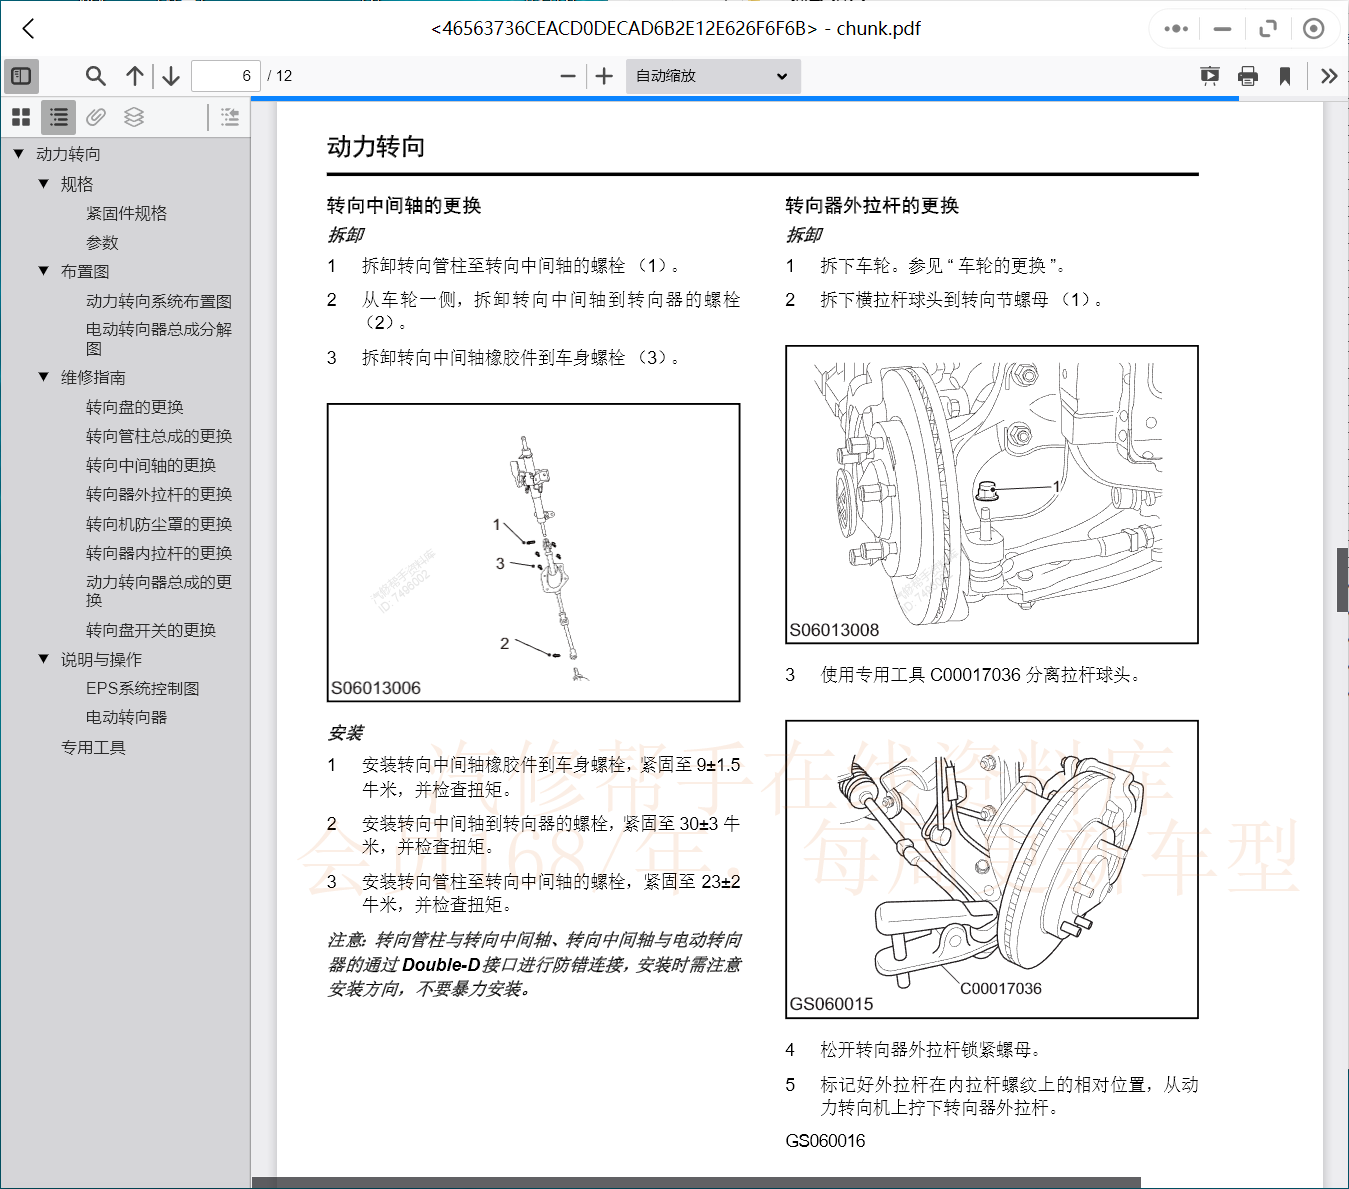This screenshot has width=1349, height=1189.
Task: Zoom out with the minus control
Action: coord(567,75)
